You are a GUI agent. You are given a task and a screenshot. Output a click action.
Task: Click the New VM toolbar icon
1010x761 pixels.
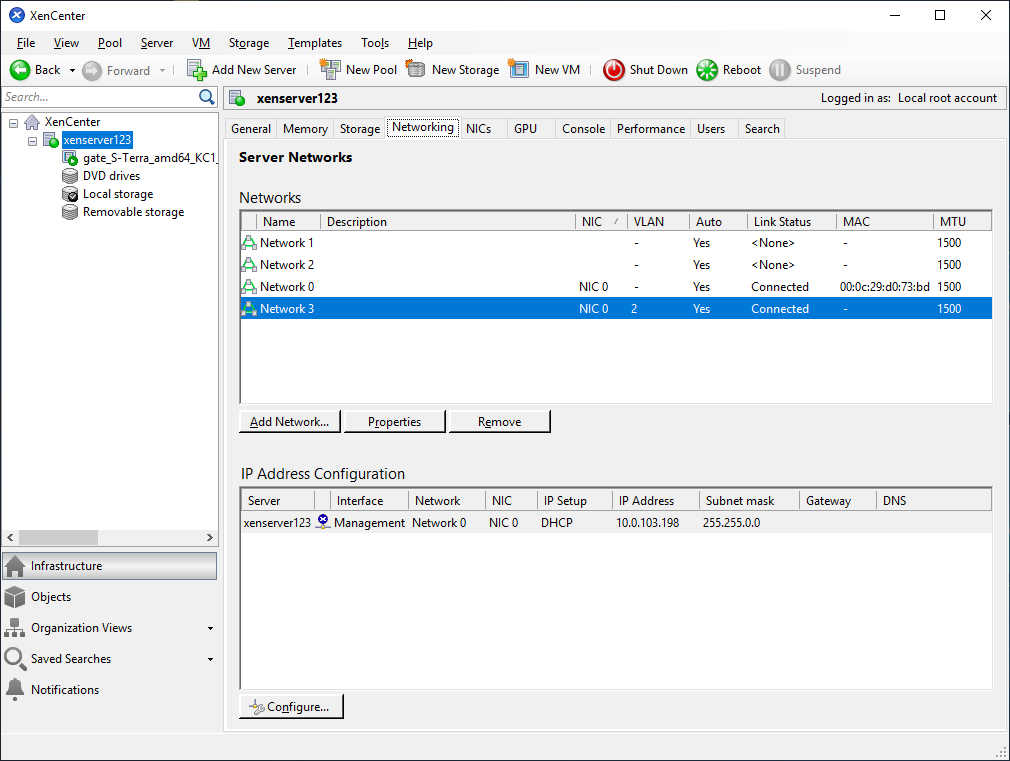click(518, 68)
